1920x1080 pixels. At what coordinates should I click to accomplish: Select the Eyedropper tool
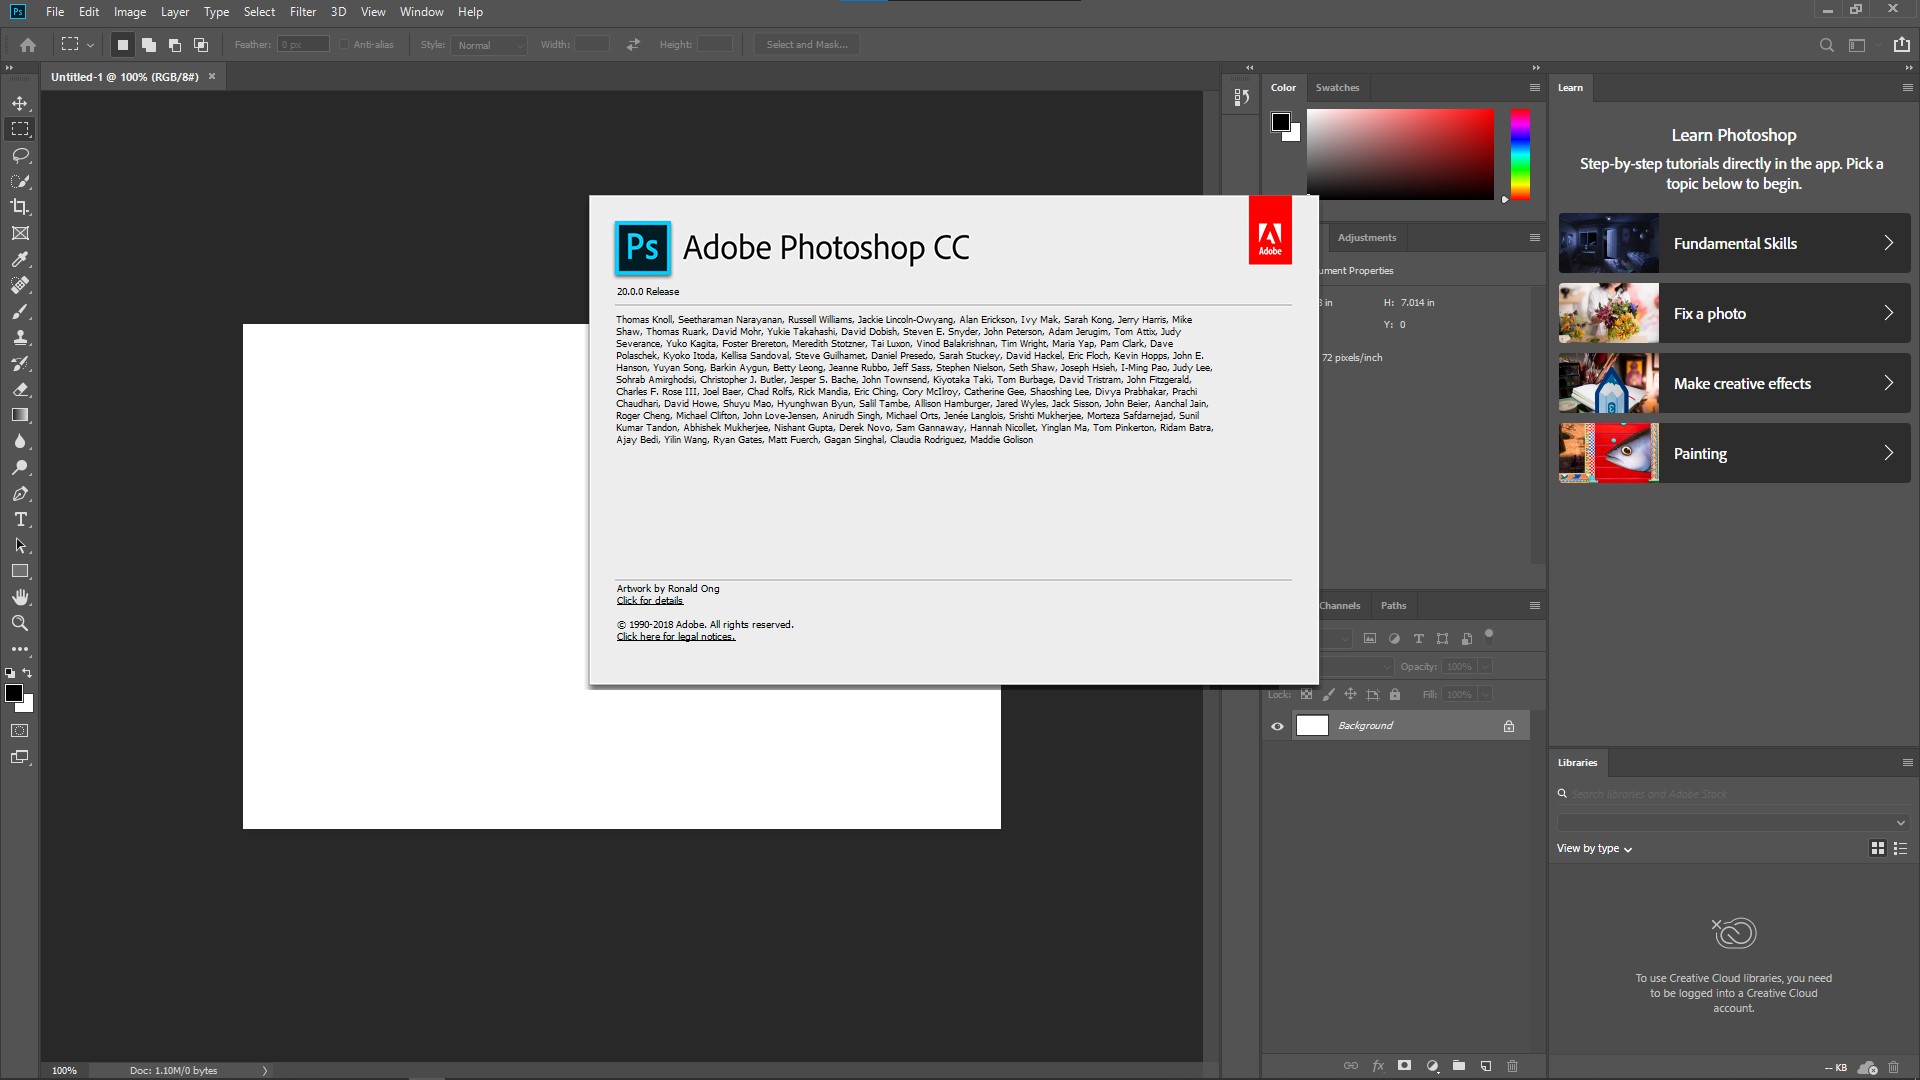[x=20, y=259]
